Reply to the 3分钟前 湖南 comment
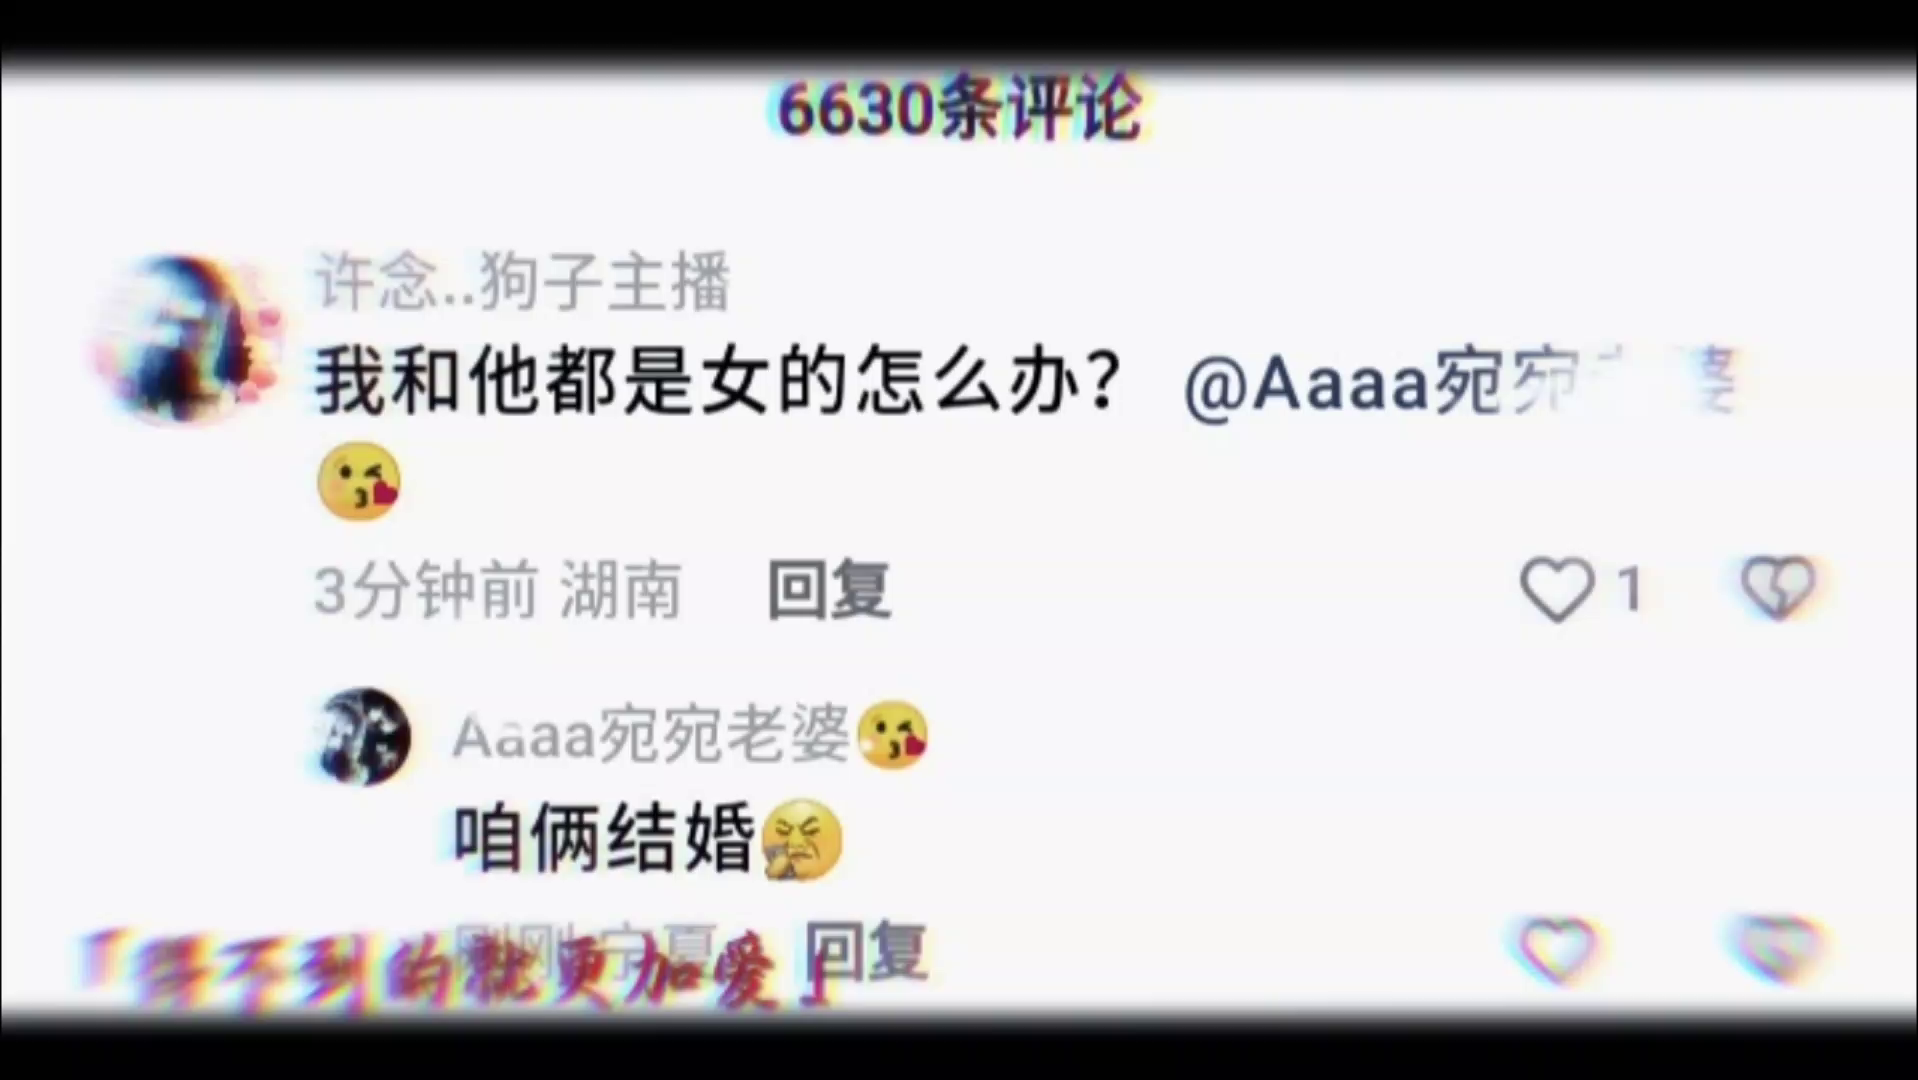The width and height of the screenshot is (1918, 1080). point(829,590)
